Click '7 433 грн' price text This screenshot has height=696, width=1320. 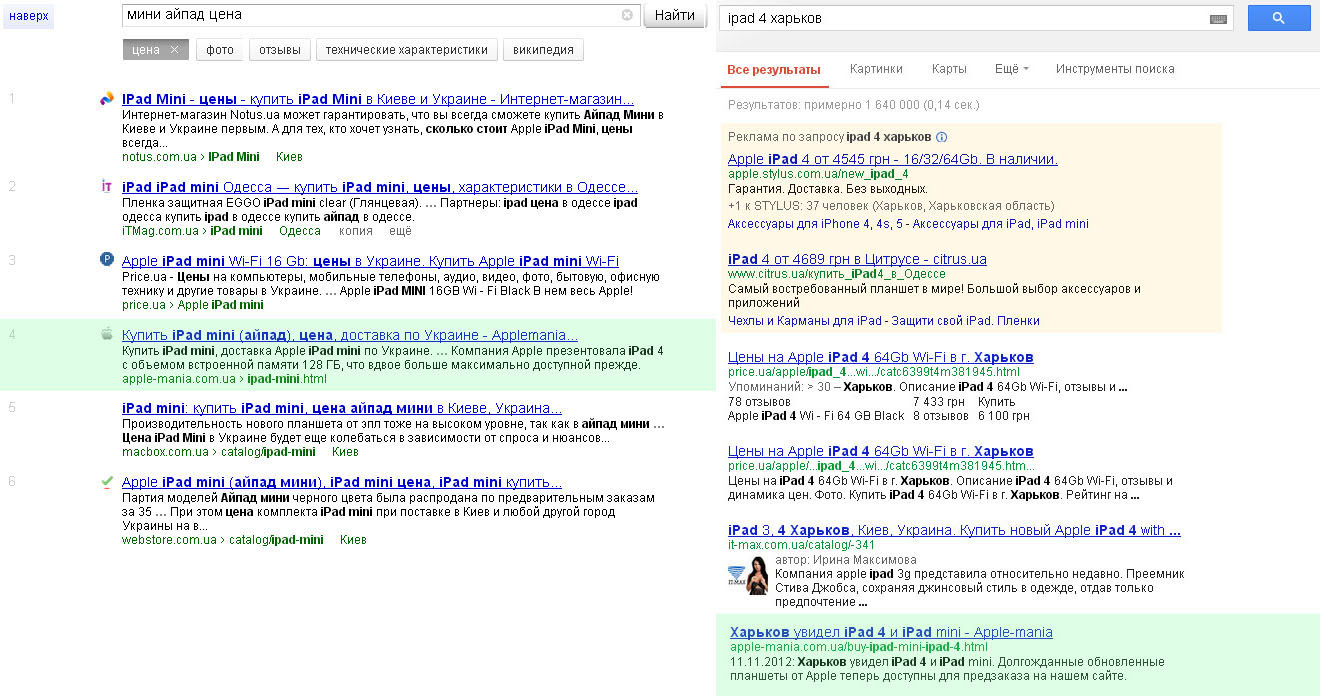point(939,401)
